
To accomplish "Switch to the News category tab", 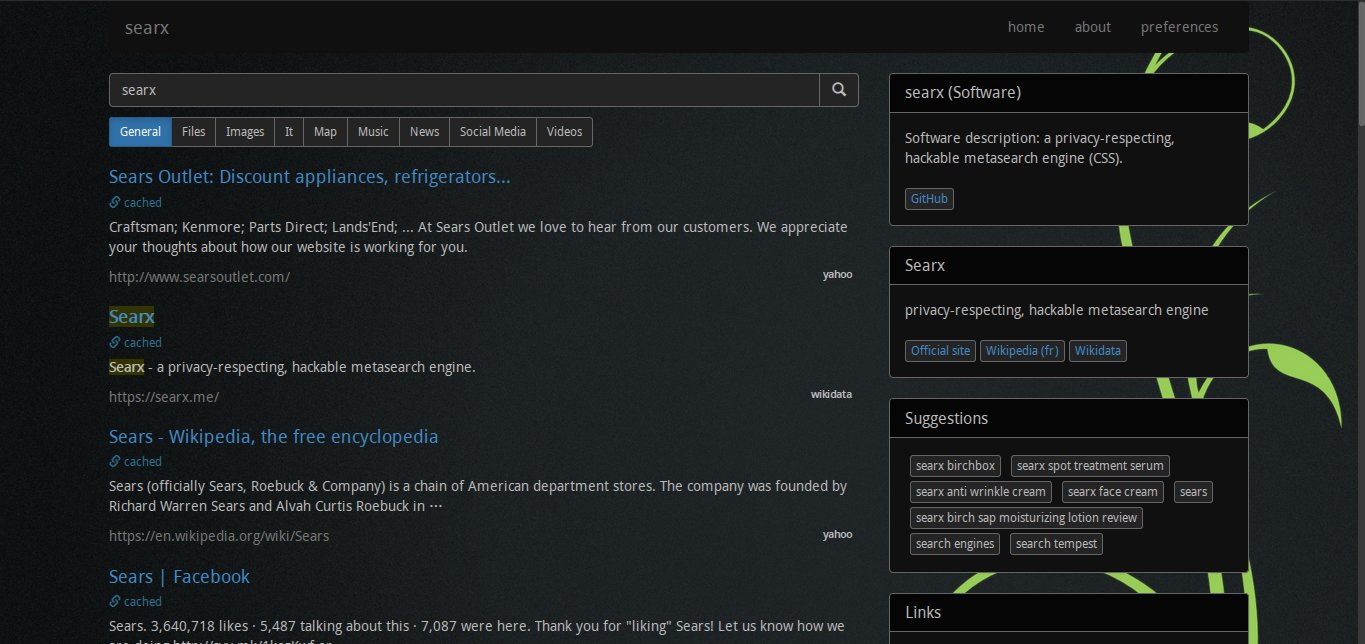I will click(424, 131).
